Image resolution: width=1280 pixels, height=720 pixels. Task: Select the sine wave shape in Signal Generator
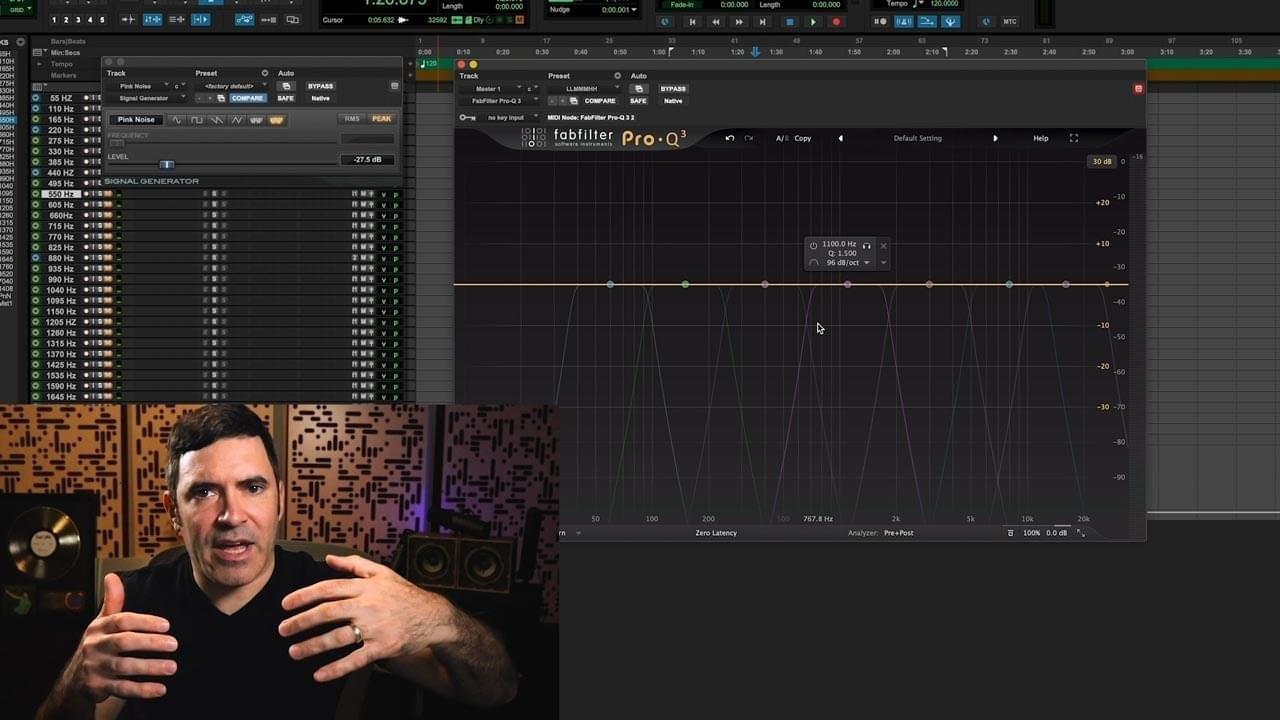click(177, 120)
